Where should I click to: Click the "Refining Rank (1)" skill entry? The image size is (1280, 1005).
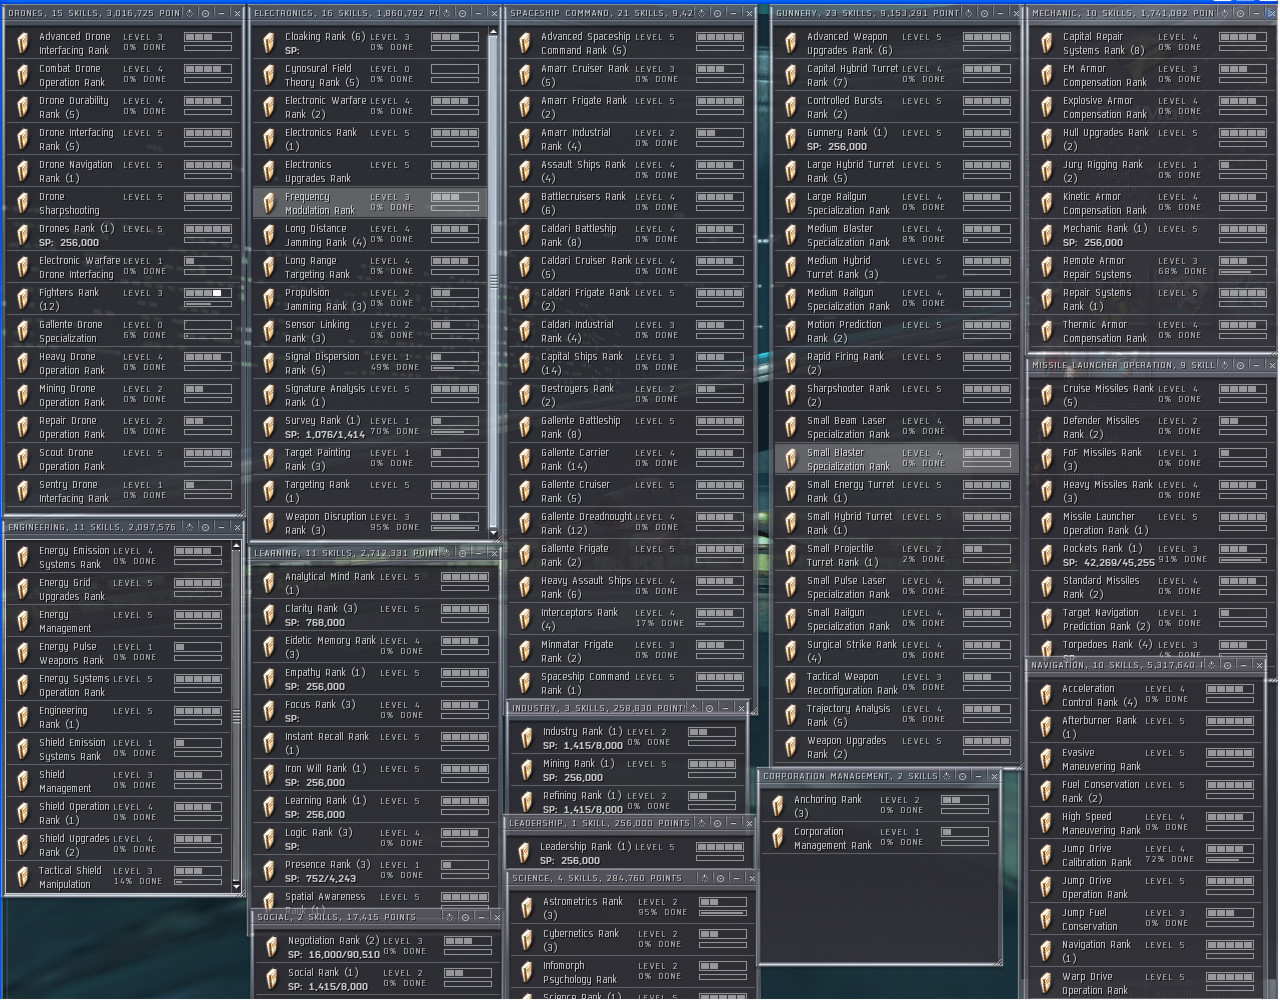628,802
